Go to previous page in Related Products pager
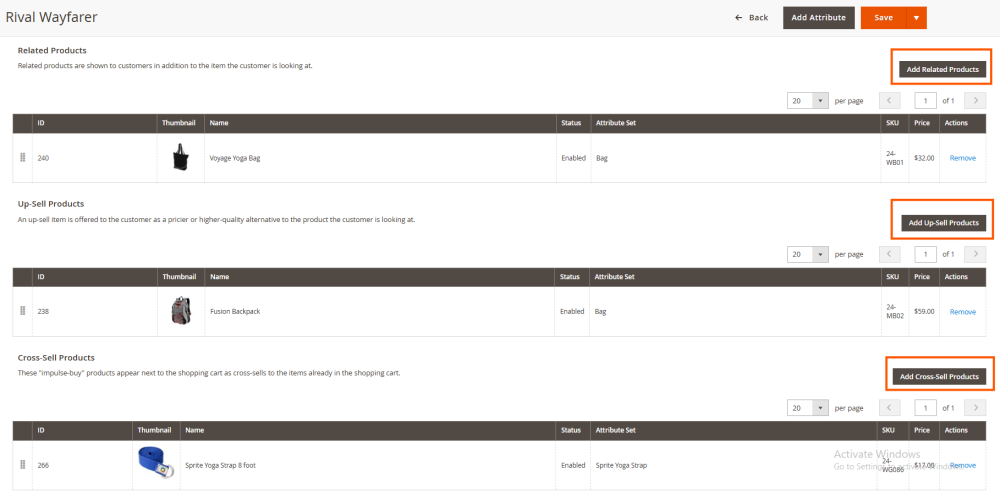1000x493 pixels. [890, 100]
